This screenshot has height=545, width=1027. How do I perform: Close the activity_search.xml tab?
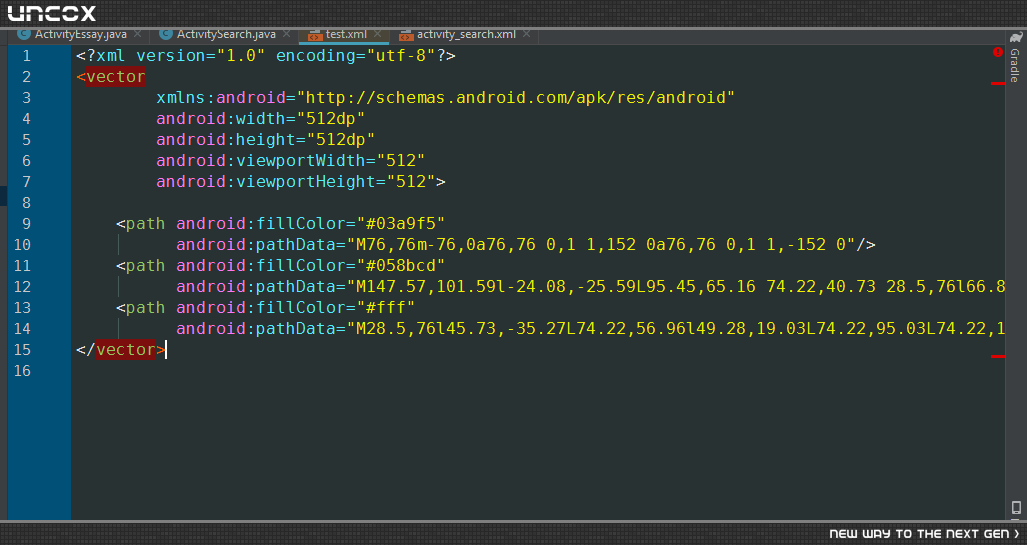click(527, 33)
